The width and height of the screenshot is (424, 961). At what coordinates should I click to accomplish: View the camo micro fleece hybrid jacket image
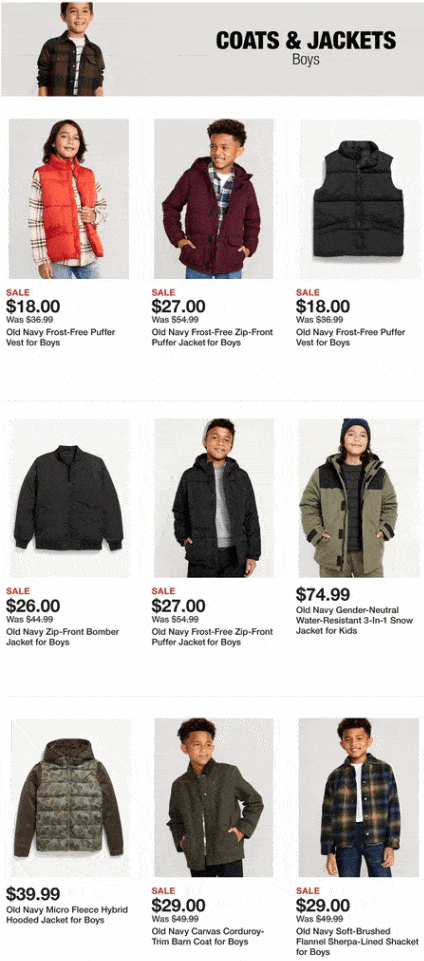click(70, 797)
